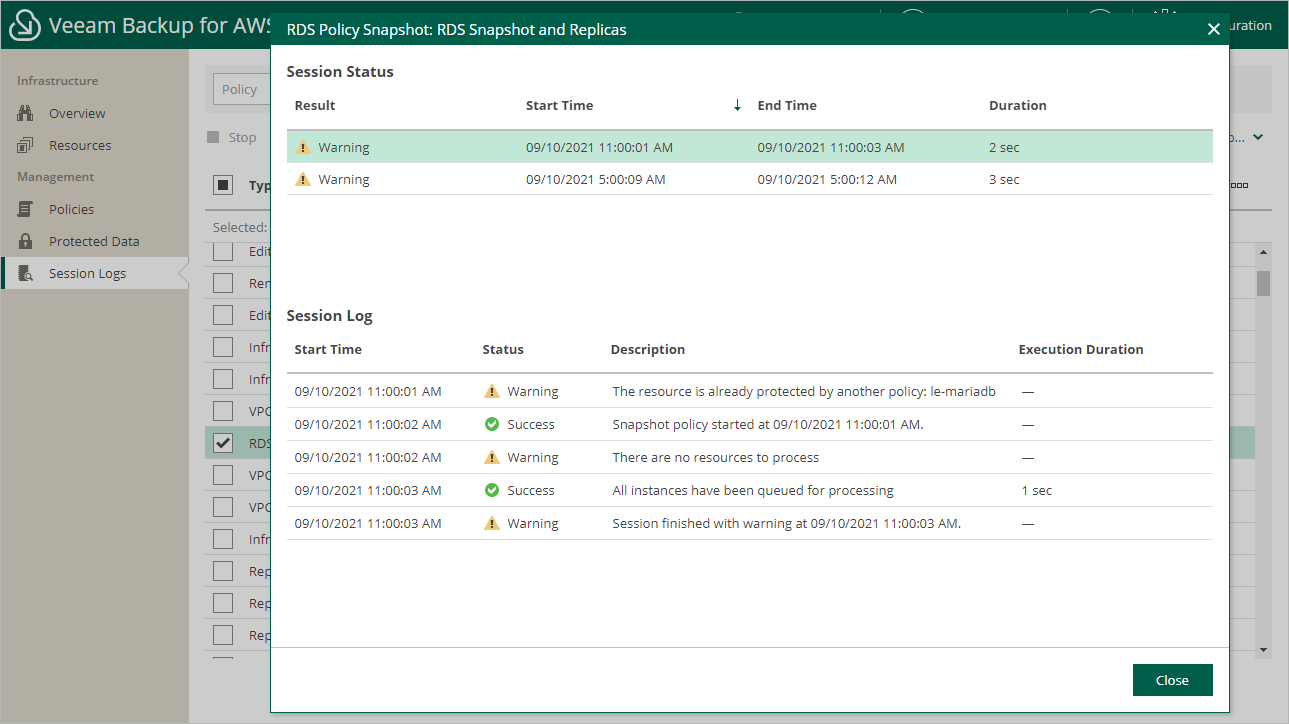Click the Session Log Description column header
The width and height of the screenshot is (1289, 724).
pyautogui.click(x=648, y=349)
